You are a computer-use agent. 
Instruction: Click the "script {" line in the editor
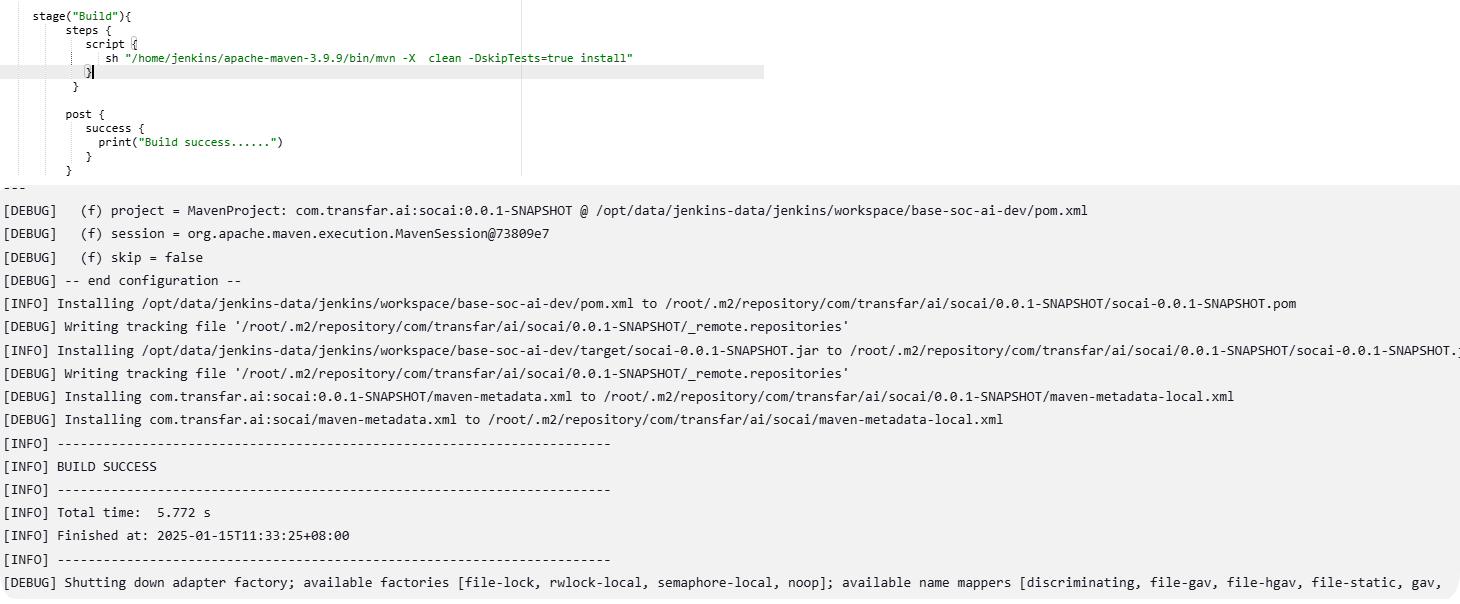tap(111, 45)
